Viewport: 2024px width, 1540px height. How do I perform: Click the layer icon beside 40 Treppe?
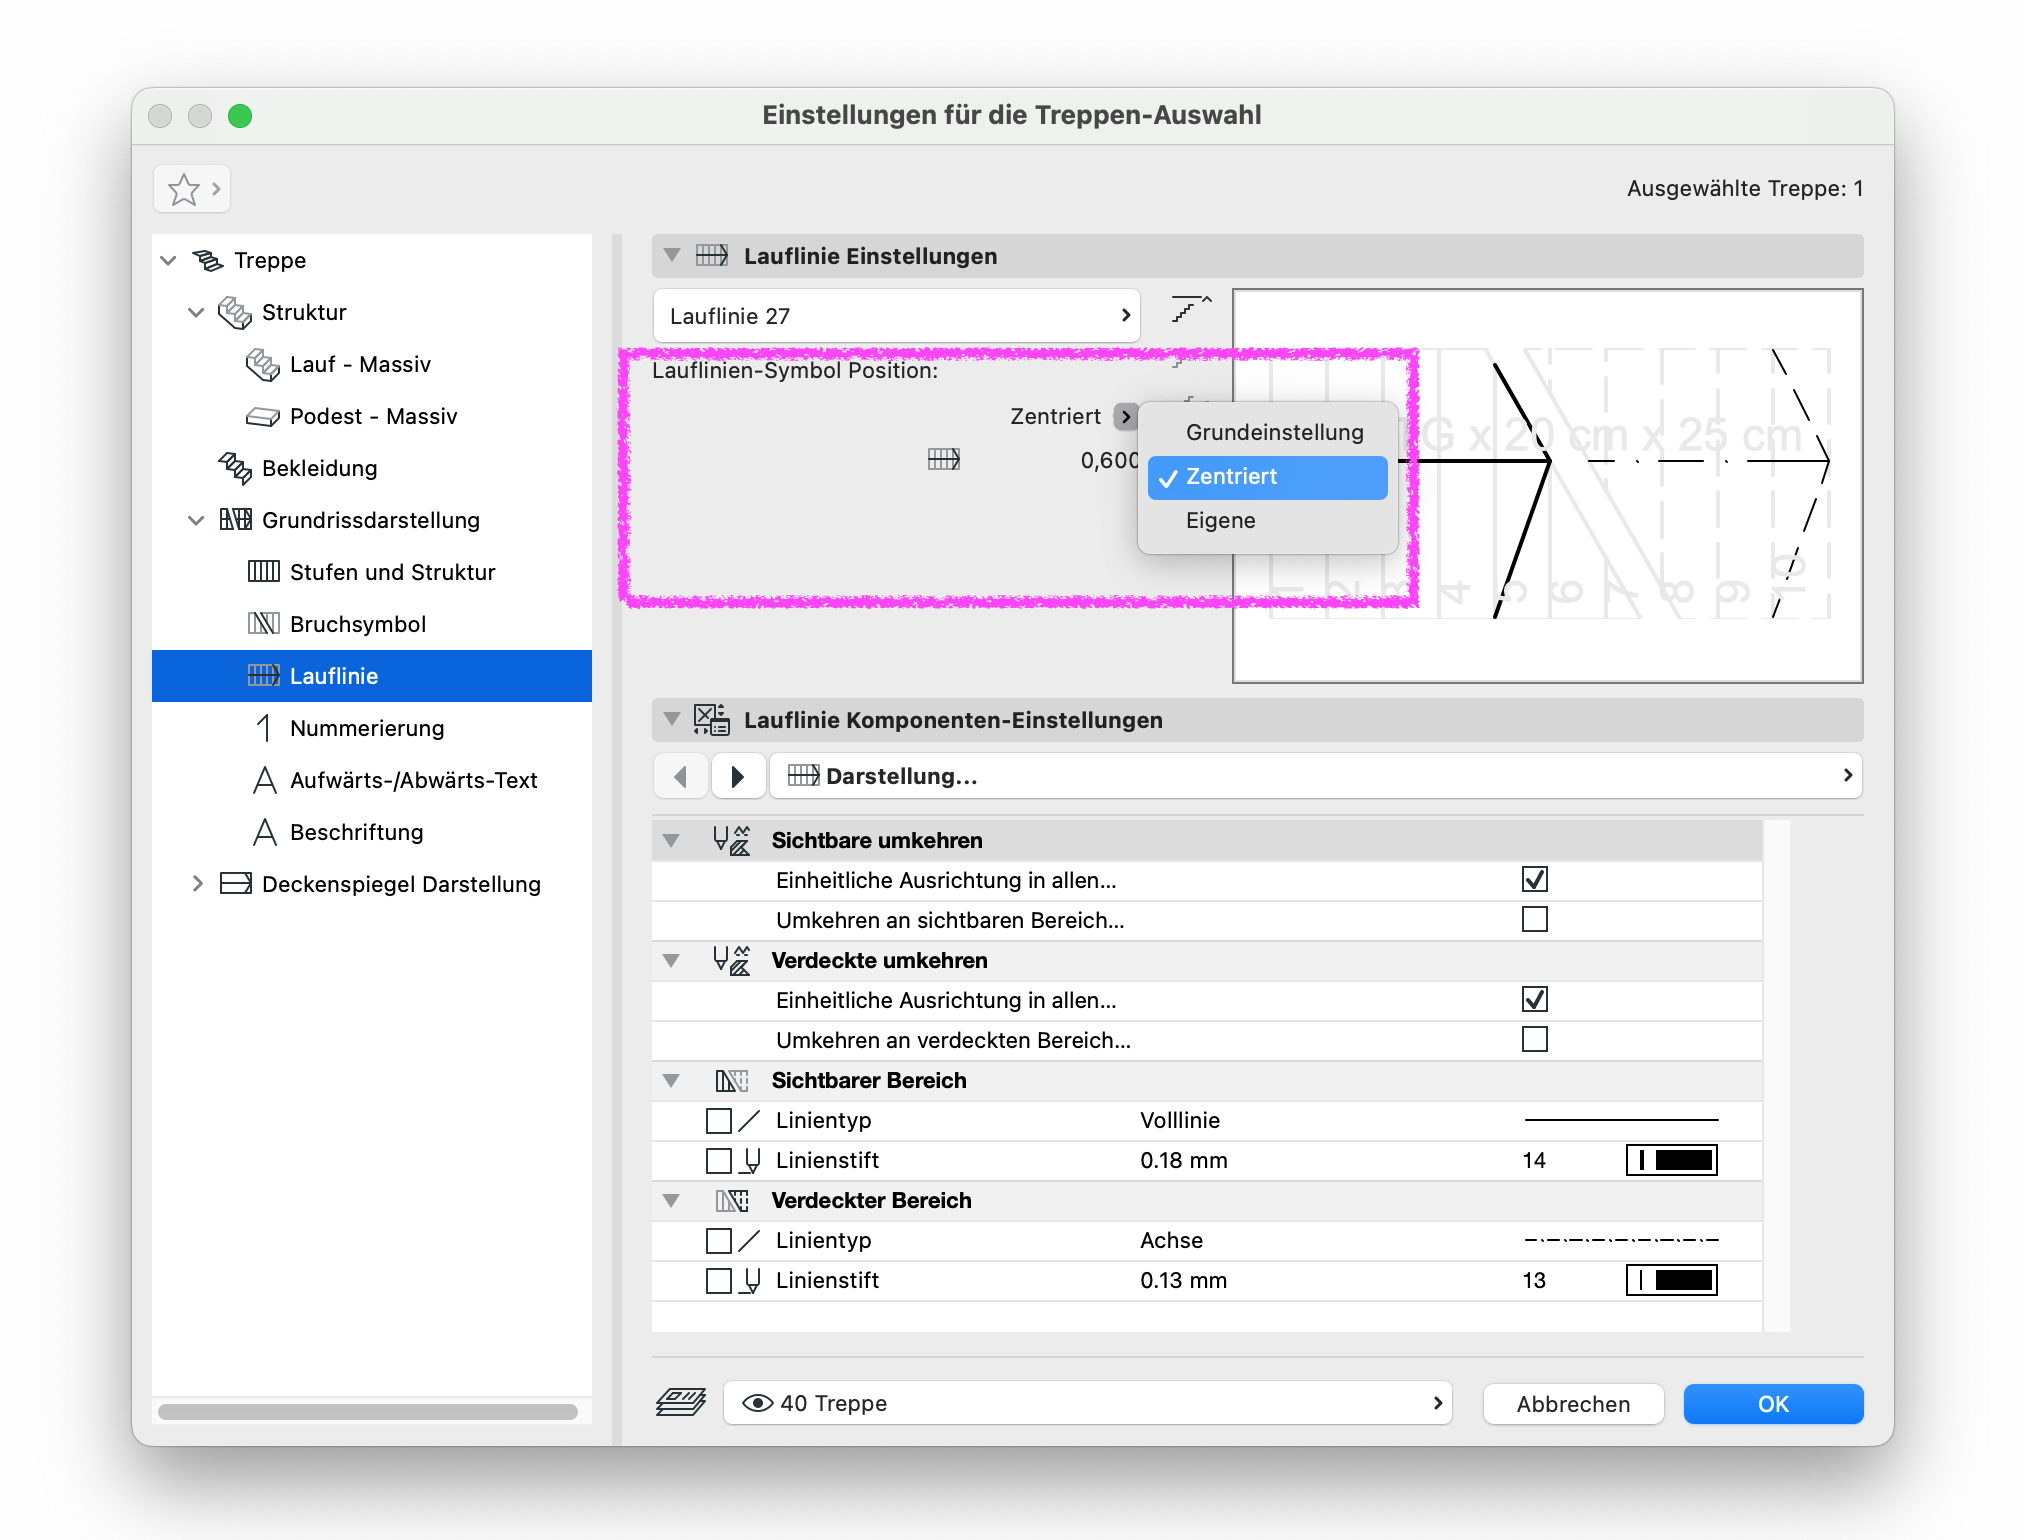pyautogui.click(x=681, y=1402)
